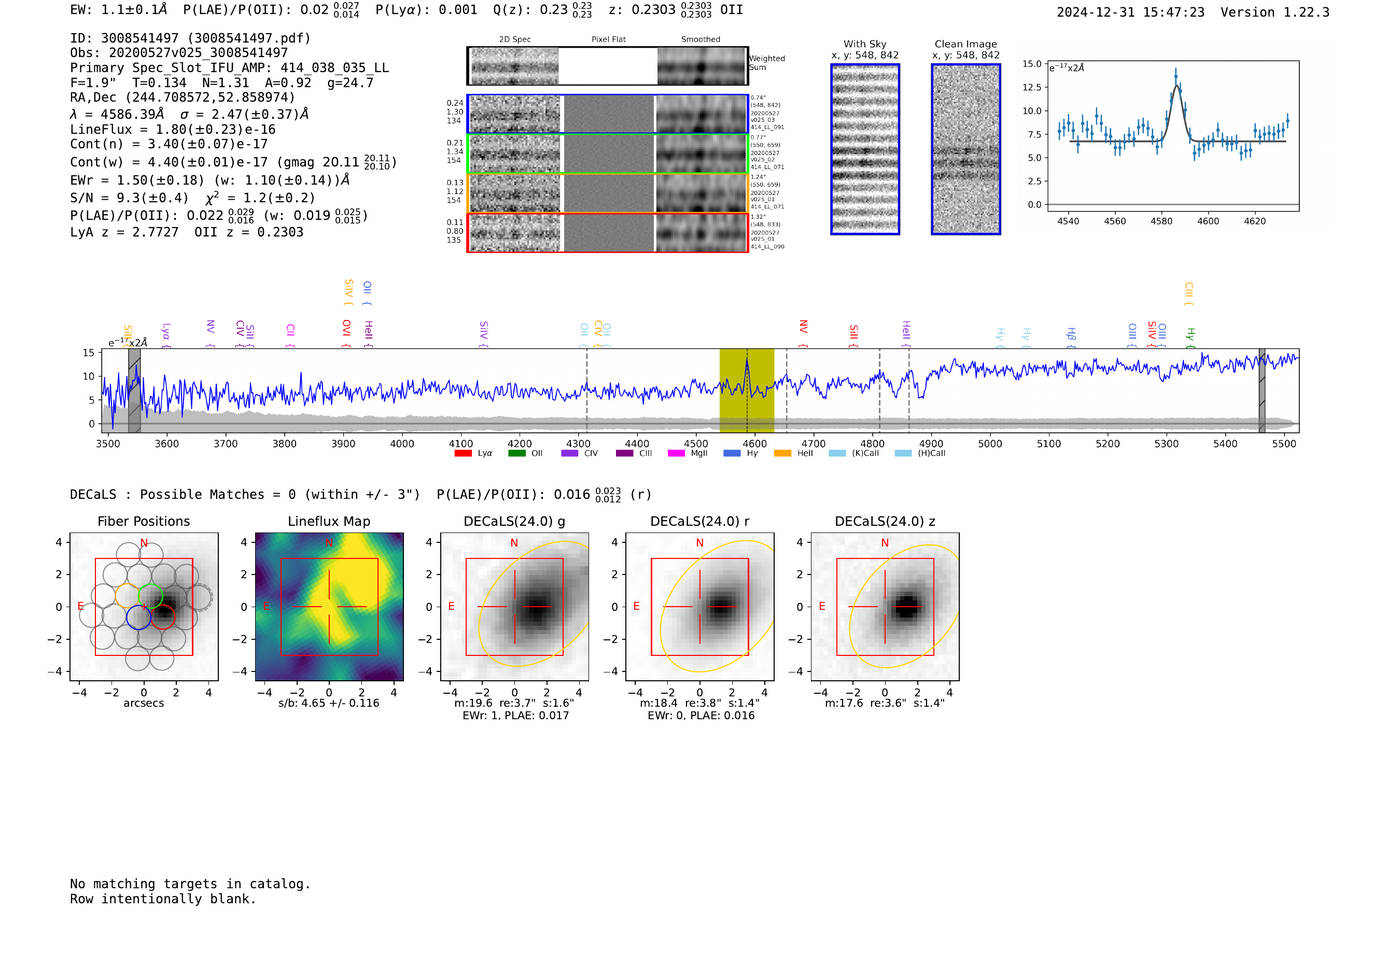Open the DECaLS g-band image

pos(515,607)
